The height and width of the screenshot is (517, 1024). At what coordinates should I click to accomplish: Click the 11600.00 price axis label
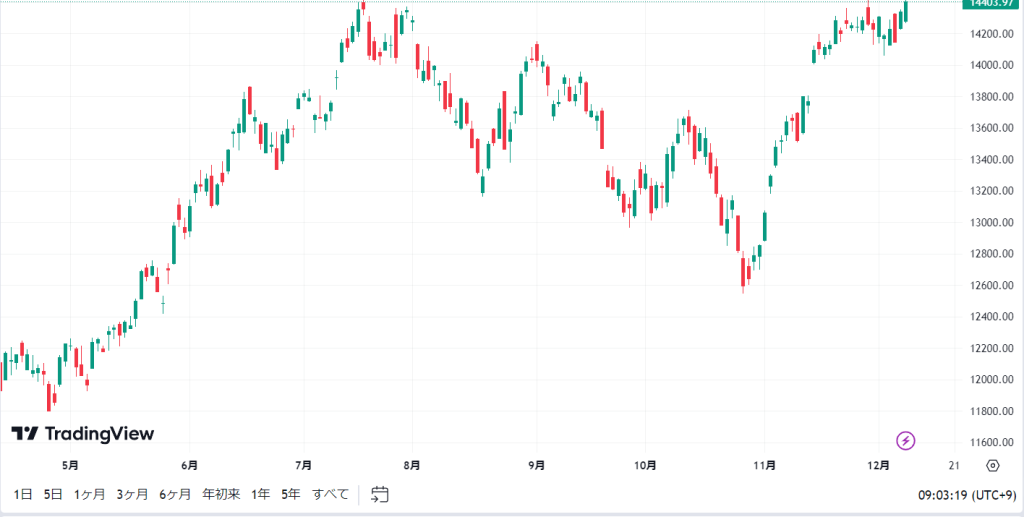(x=991, y=443)
